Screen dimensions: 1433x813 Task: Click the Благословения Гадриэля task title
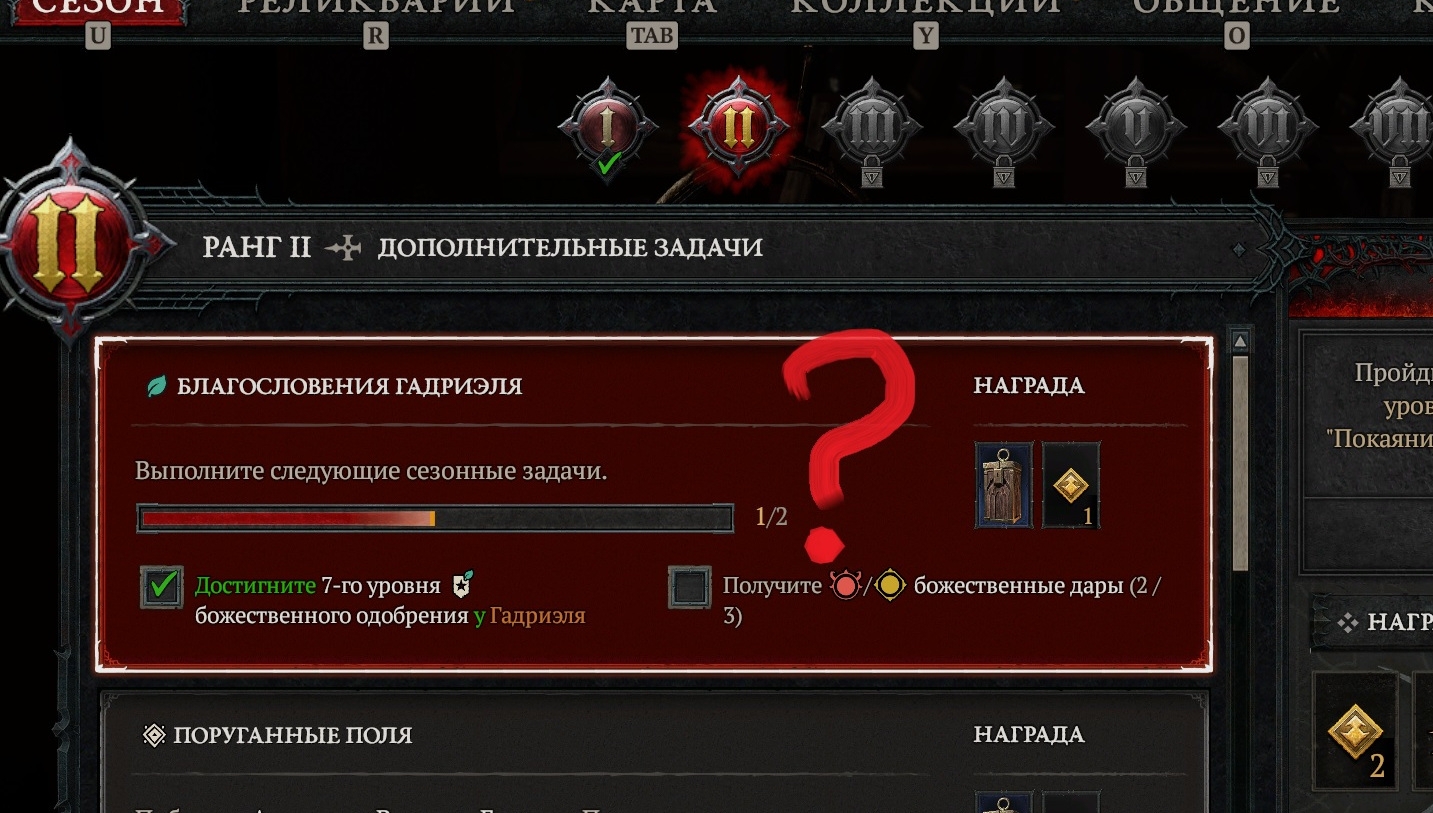pyautogui.click(x=350, y=386)
